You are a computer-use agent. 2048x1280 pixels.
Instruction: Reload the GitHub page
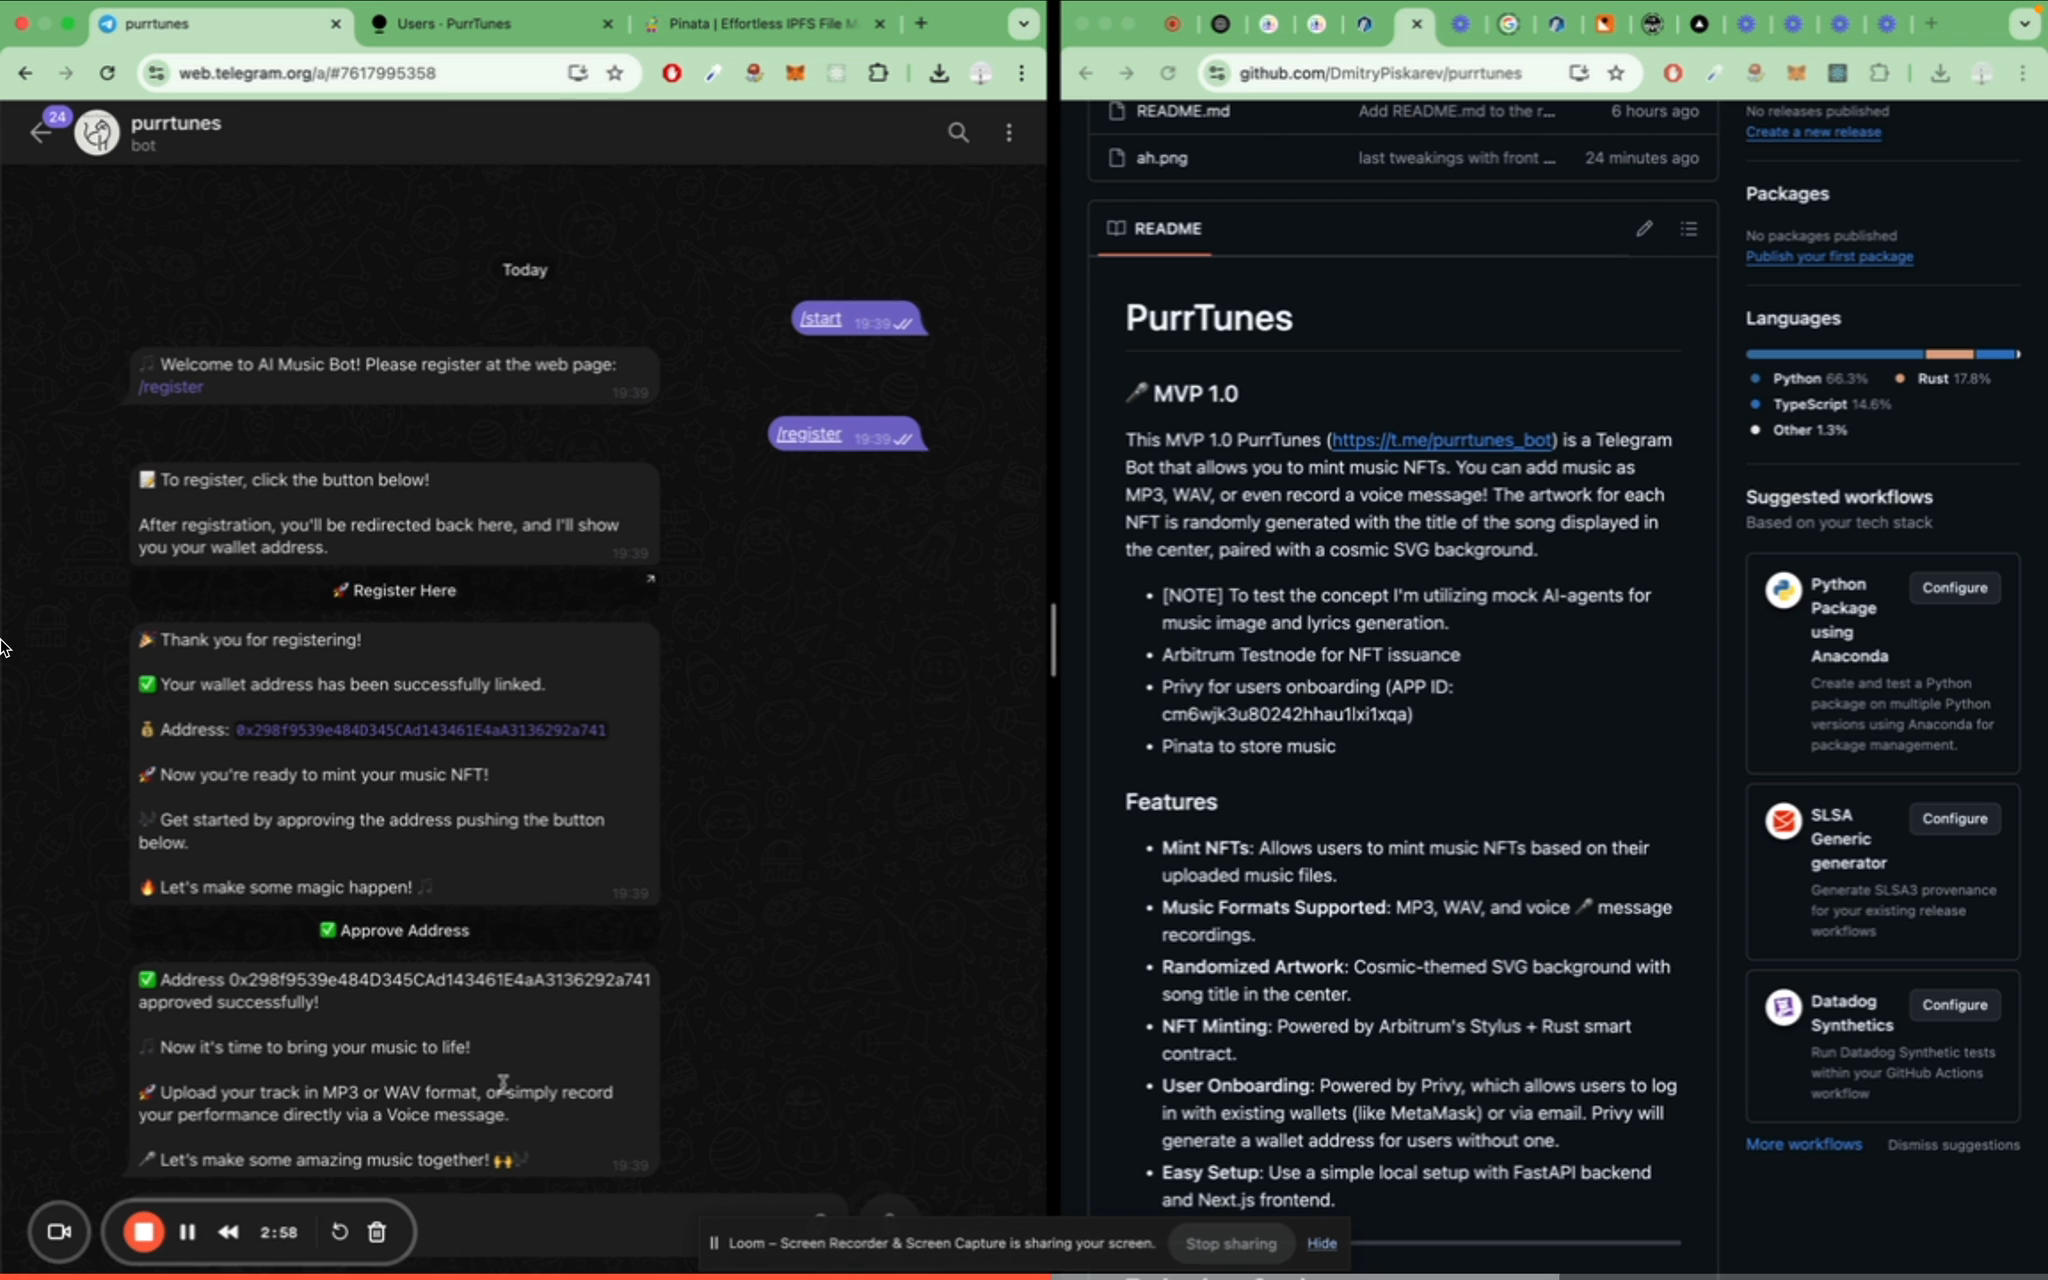[x=1168, y=73]
